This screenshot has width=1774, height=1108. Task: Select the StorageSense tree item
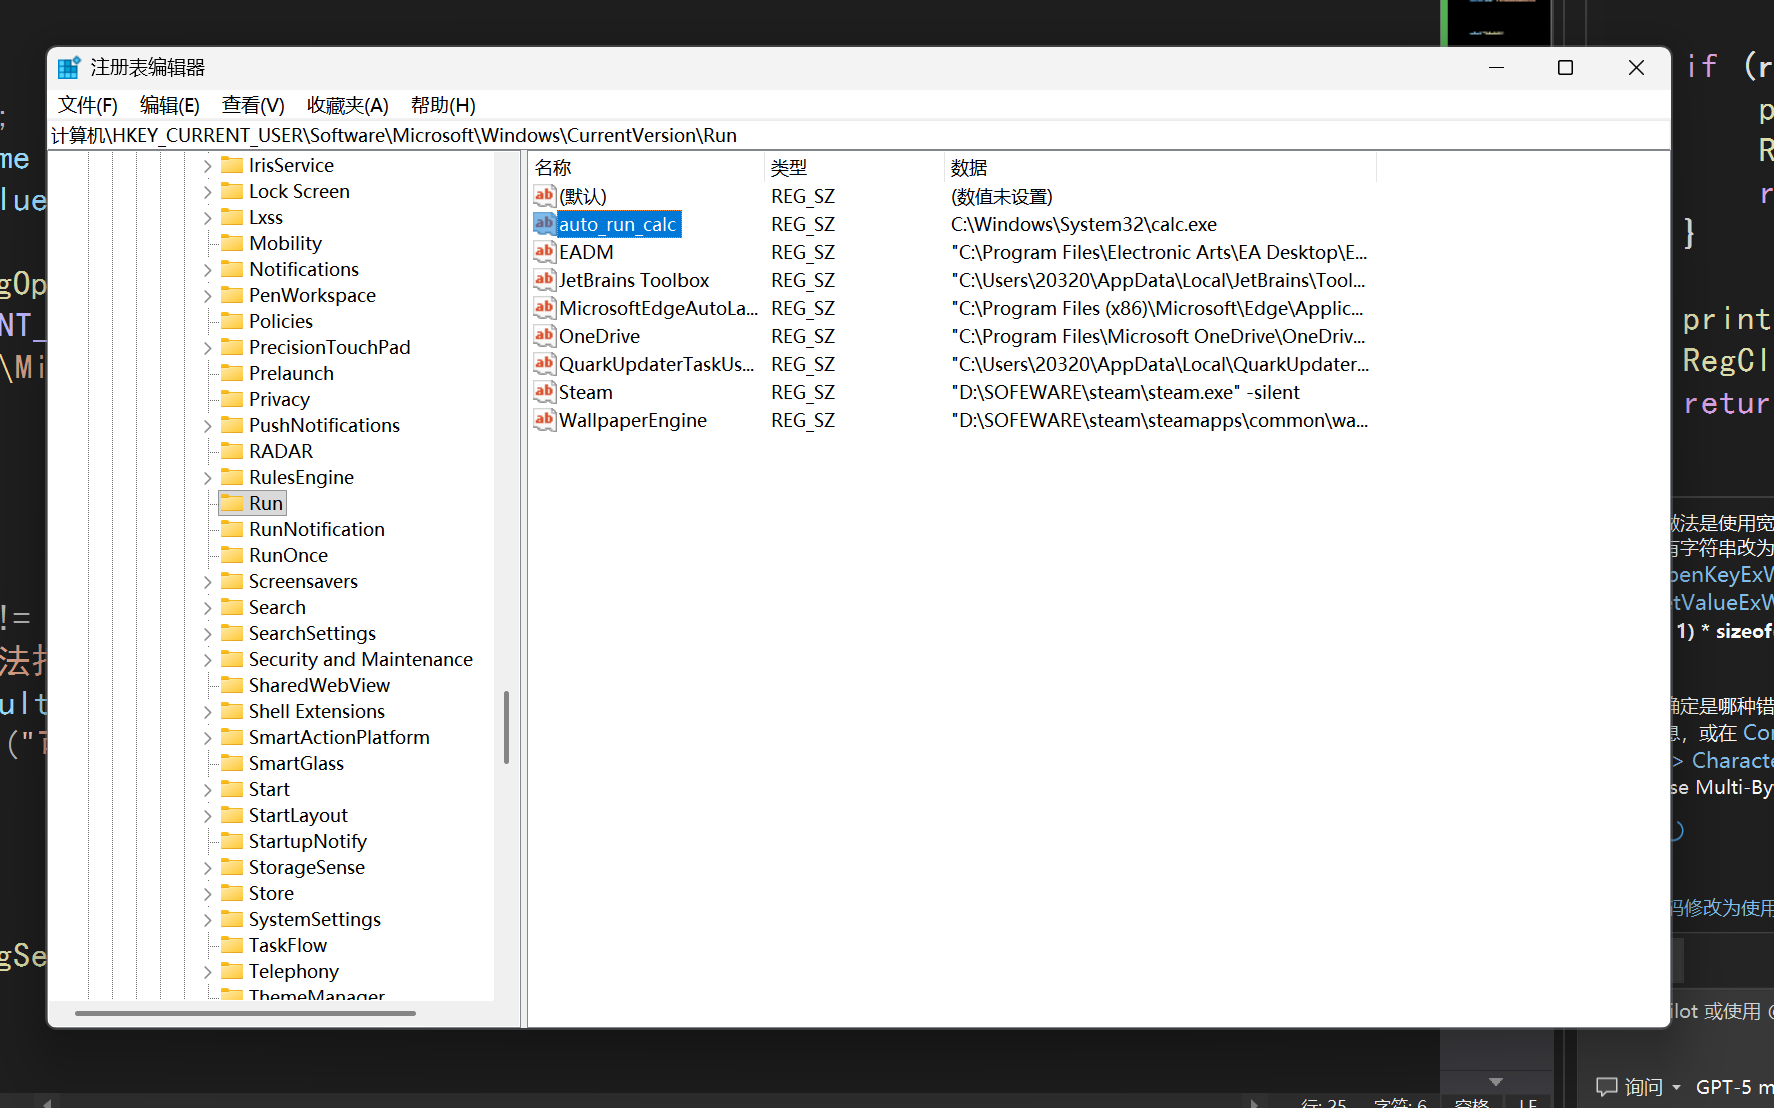(x=306, y=867)
